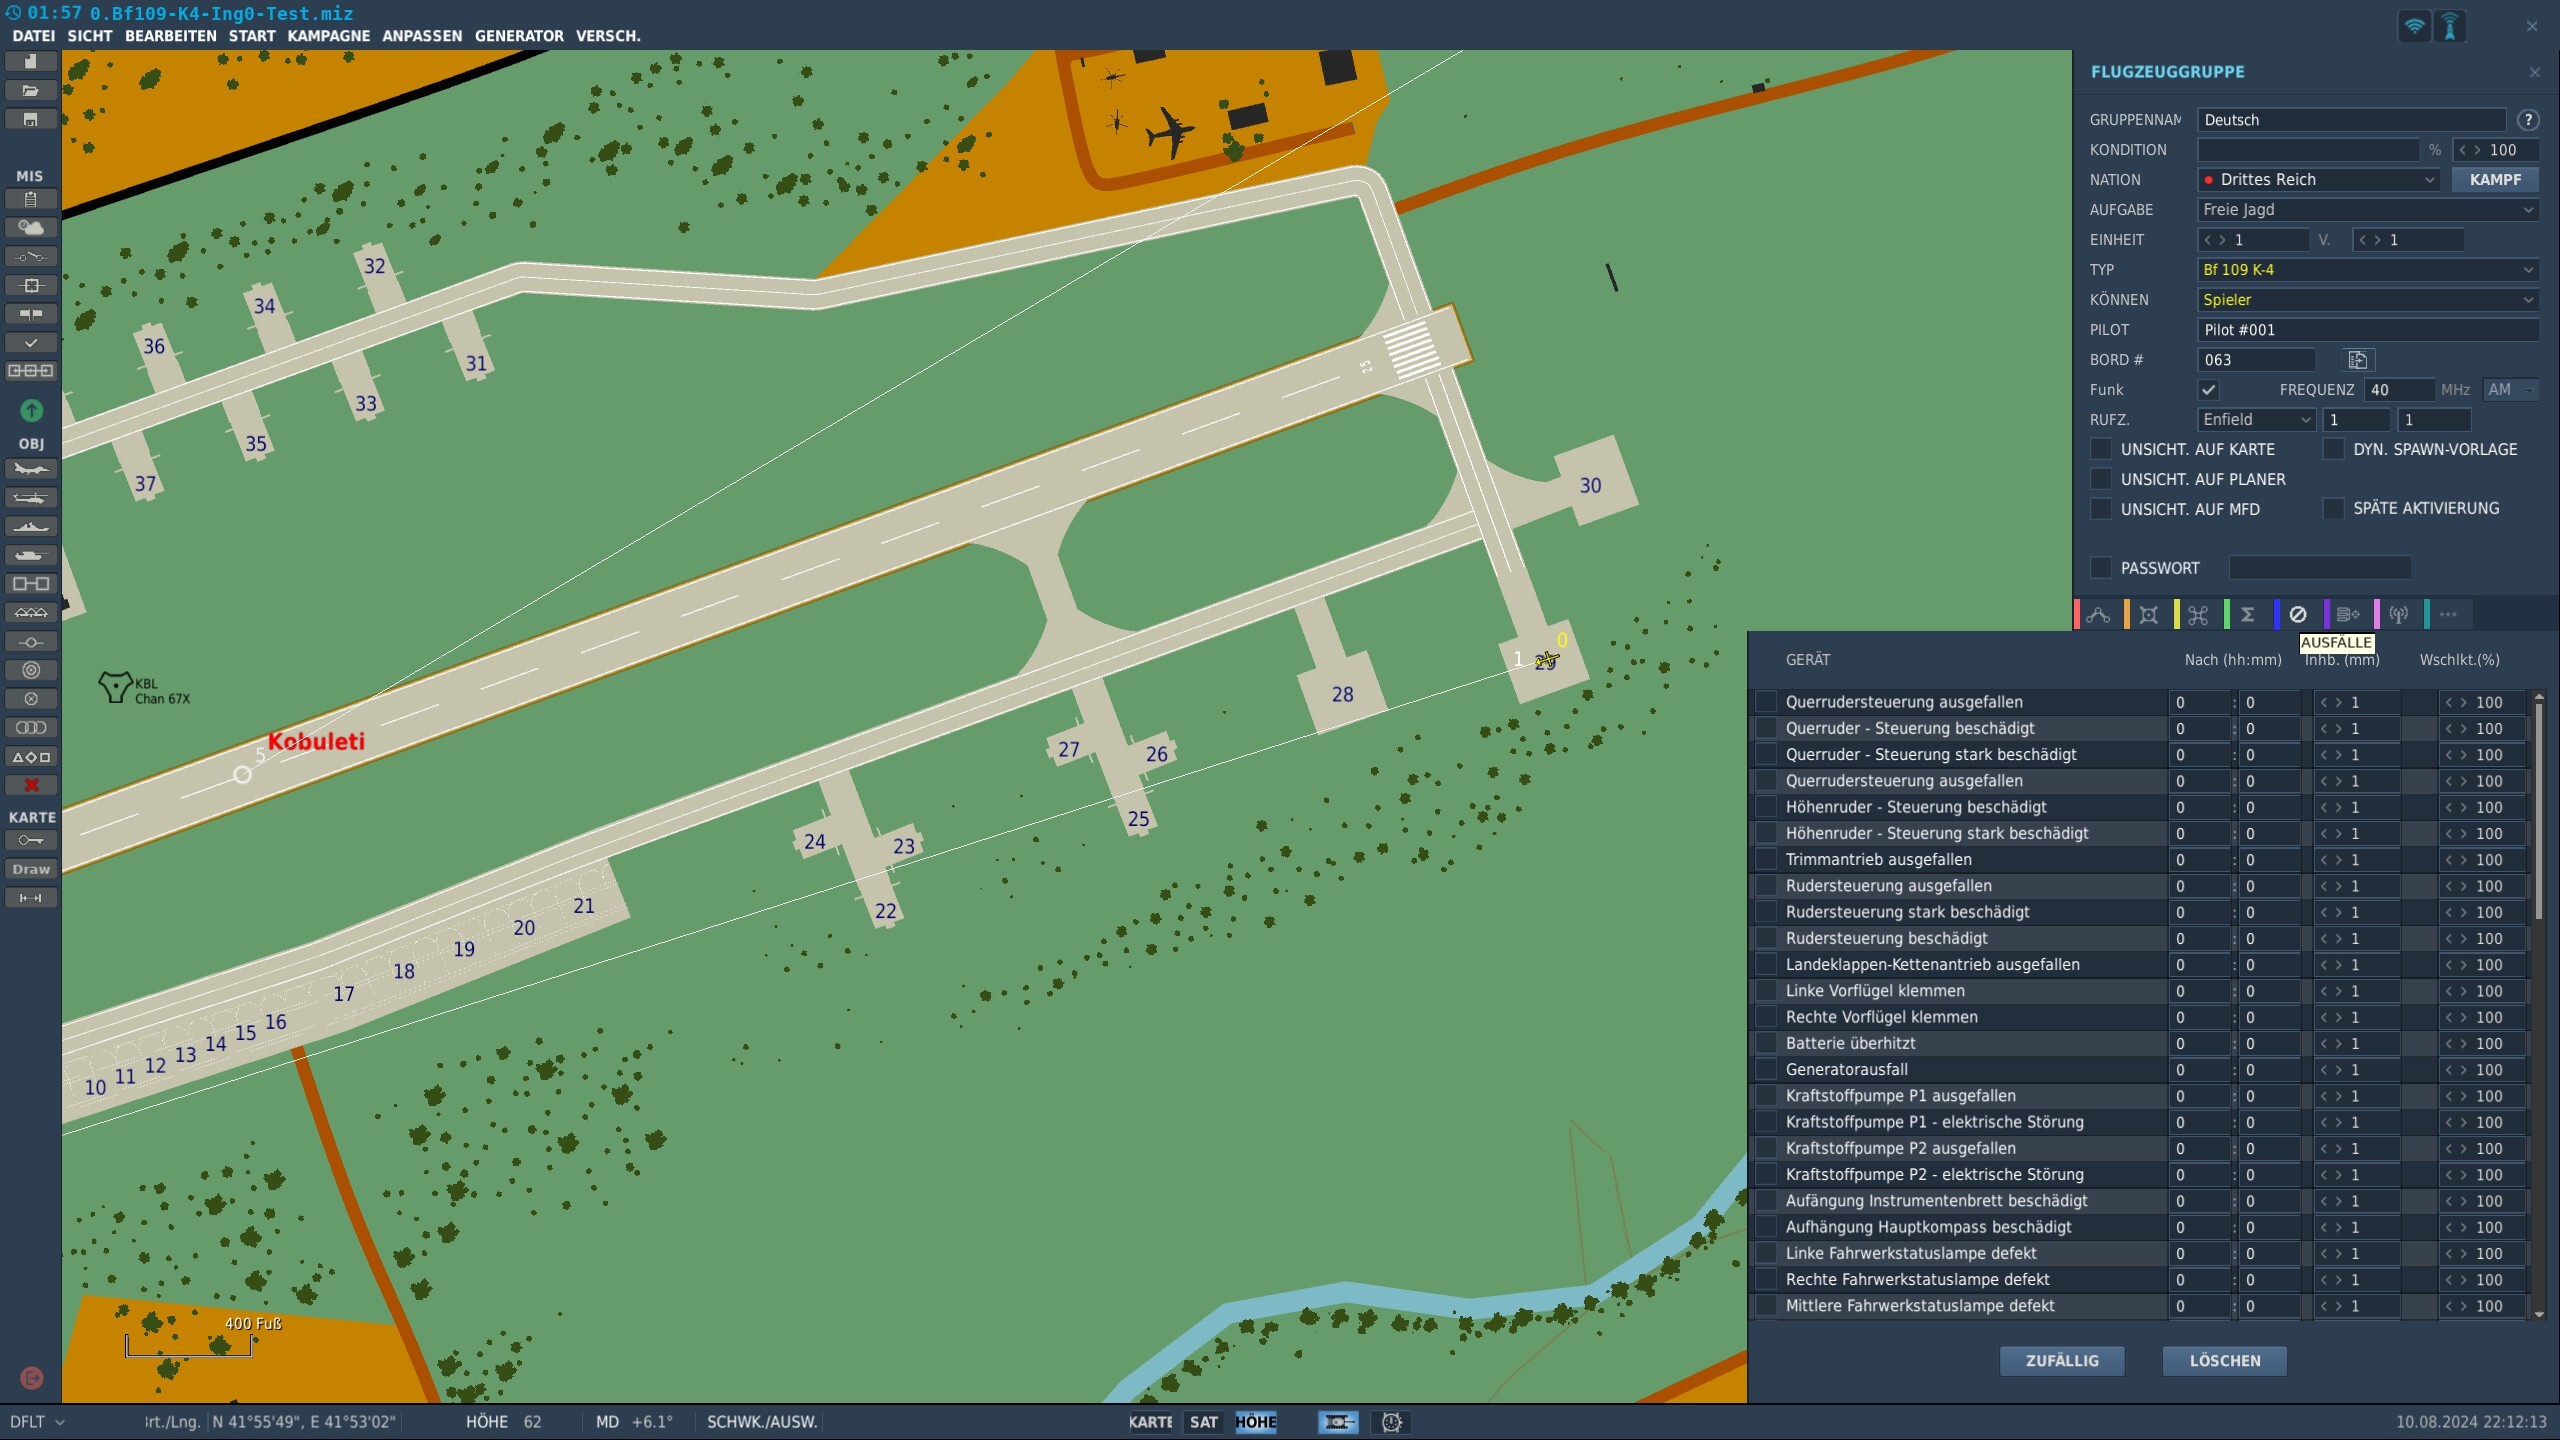Open the BEARBEITEN menu
Viewport: 2560px width, 1440px height.
(170, 36)
